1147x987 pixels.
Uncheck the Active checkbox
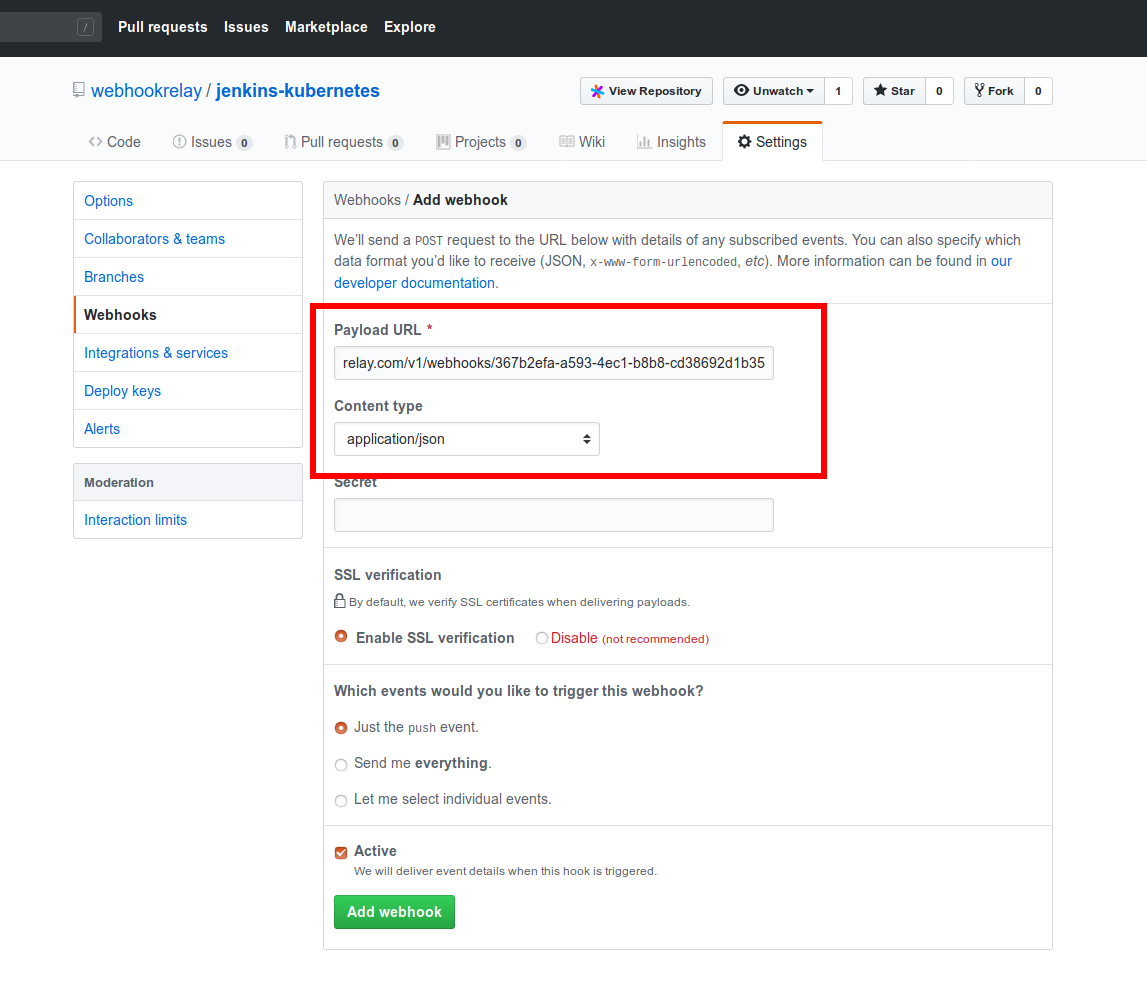click(341, 851)
